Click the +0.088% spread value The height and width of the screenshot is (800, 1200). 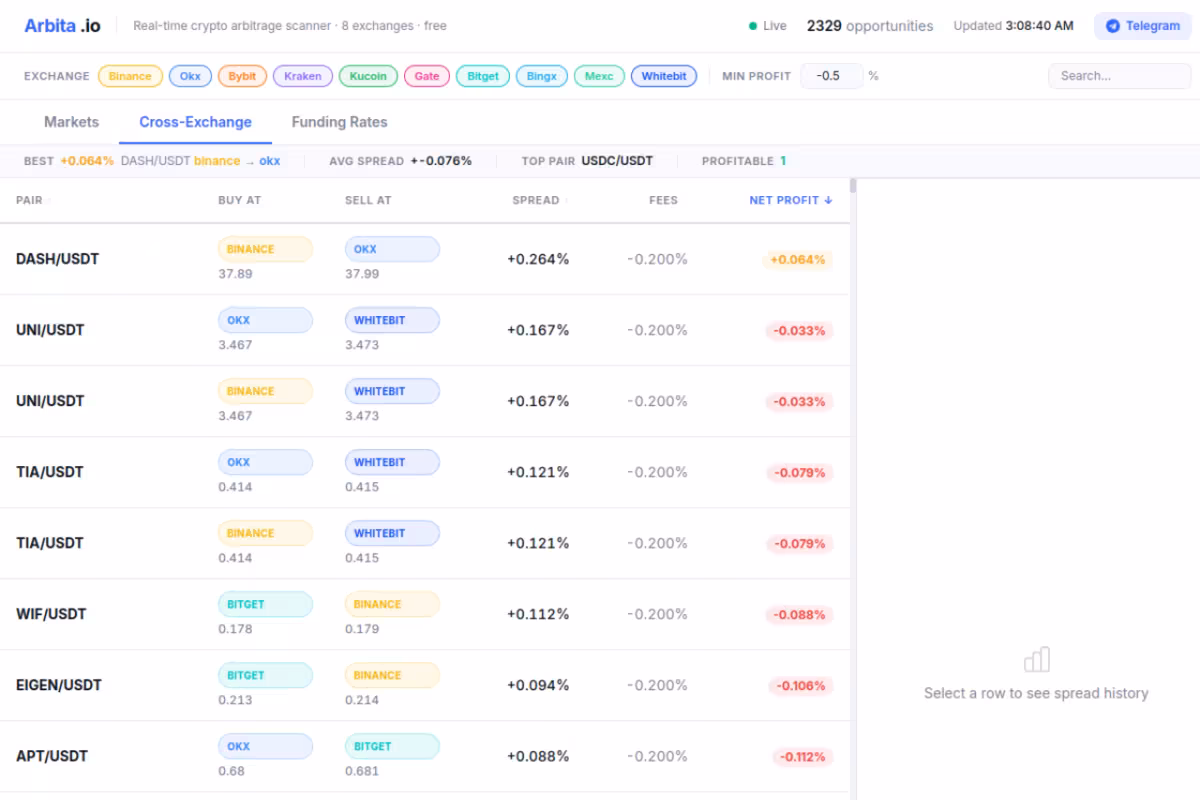(538, 756)
